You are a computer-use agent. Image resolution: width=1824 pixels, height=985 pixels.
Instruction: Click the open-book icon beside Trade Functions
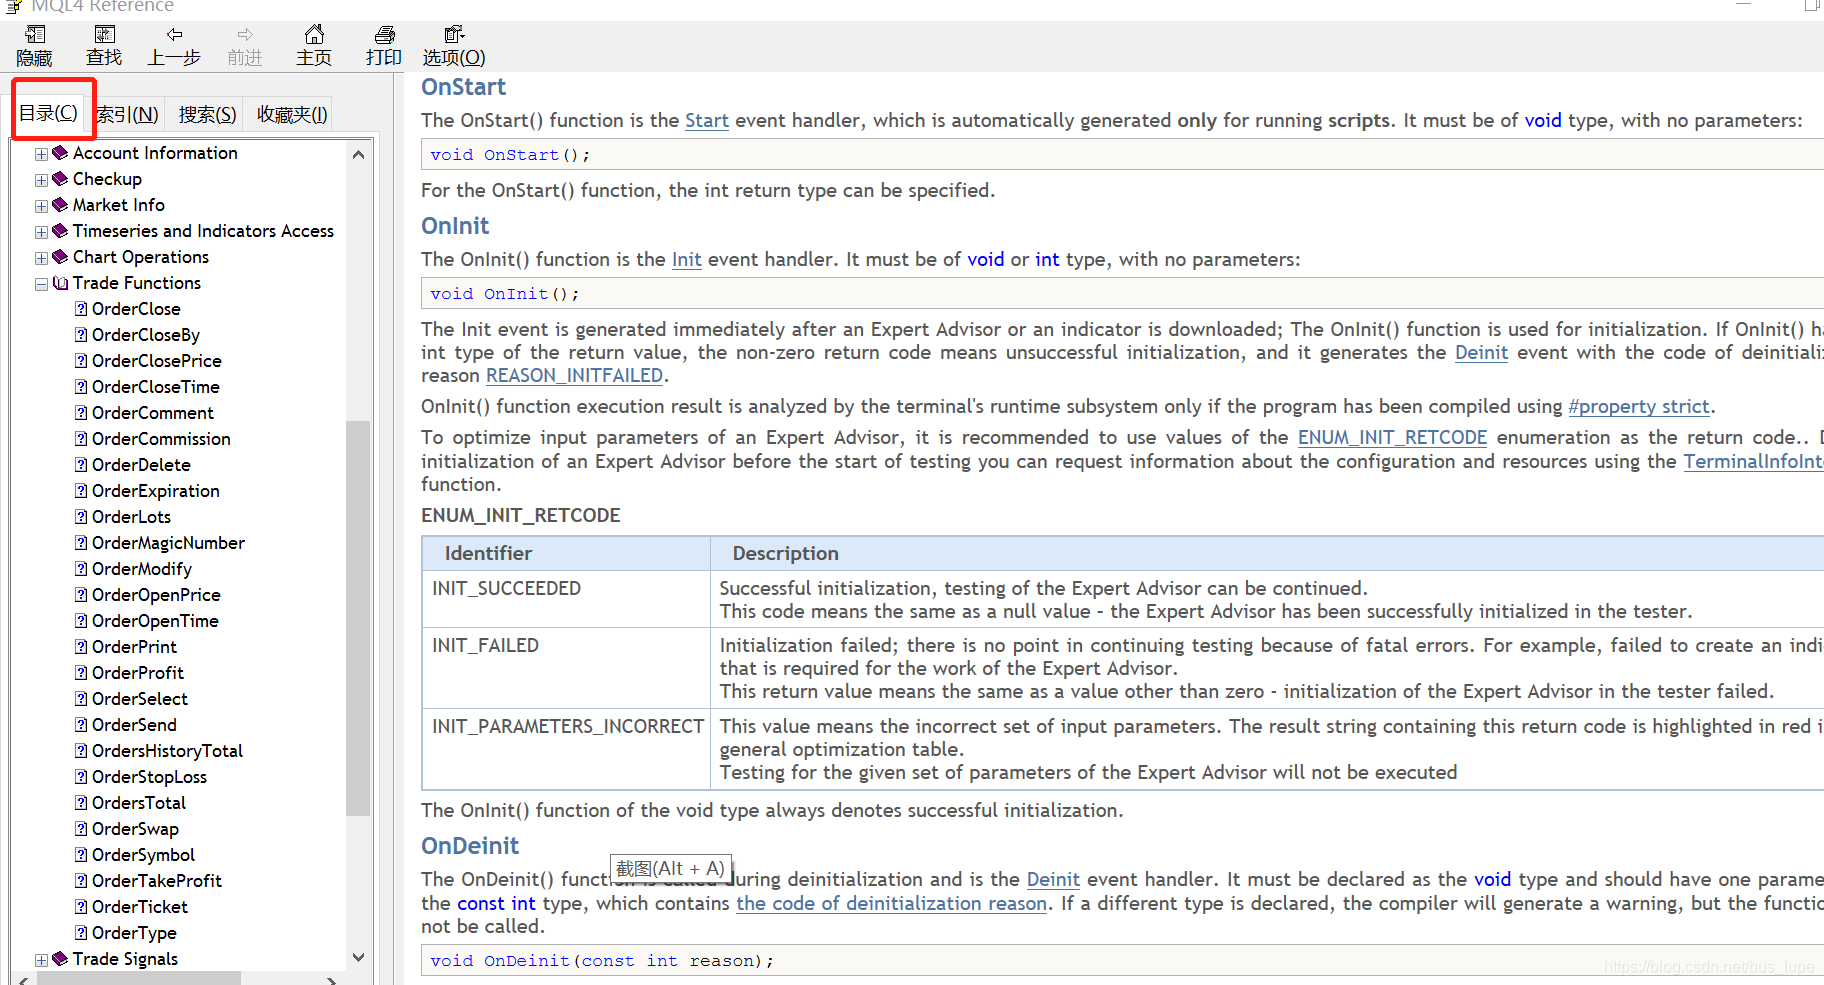click(x=60, y=283)
